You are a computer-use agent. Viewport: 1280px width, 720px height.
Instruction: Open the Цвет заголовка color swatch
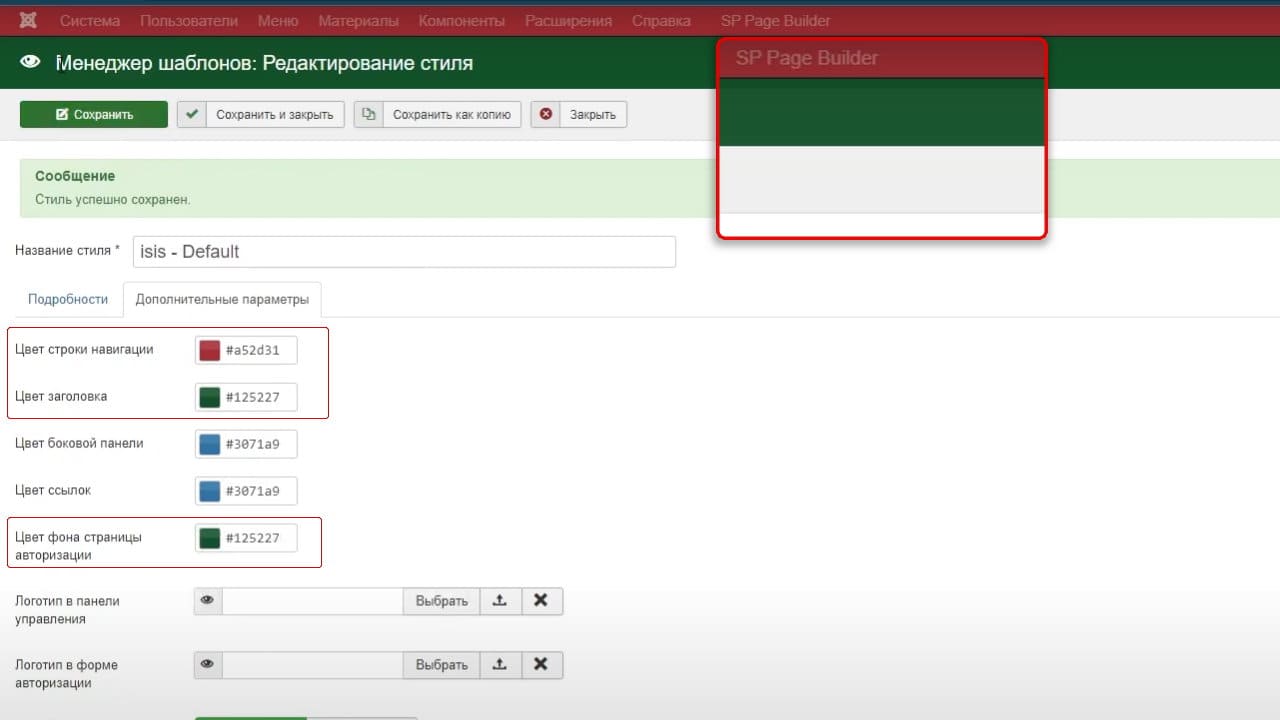coord(209,397)
